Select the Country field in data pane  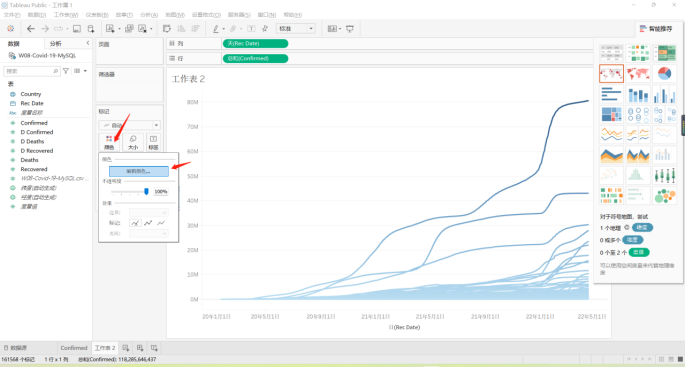[30, 94]
